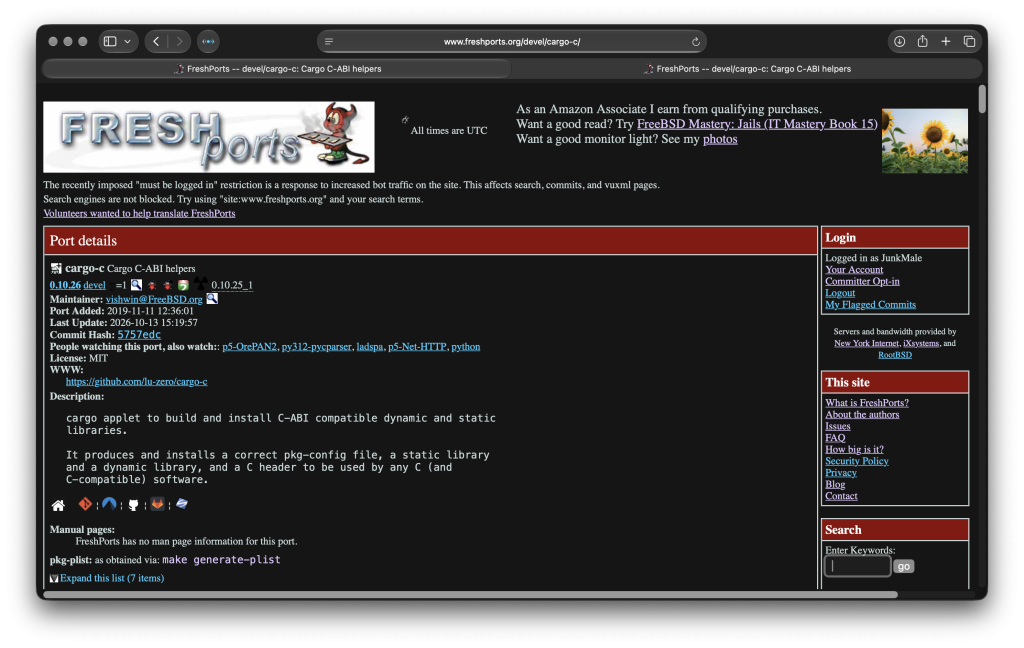The image size is (1024, 648).
Task: Switch to the second FreshPorts devel/cargo-c tab
Action: pos(746,69)
